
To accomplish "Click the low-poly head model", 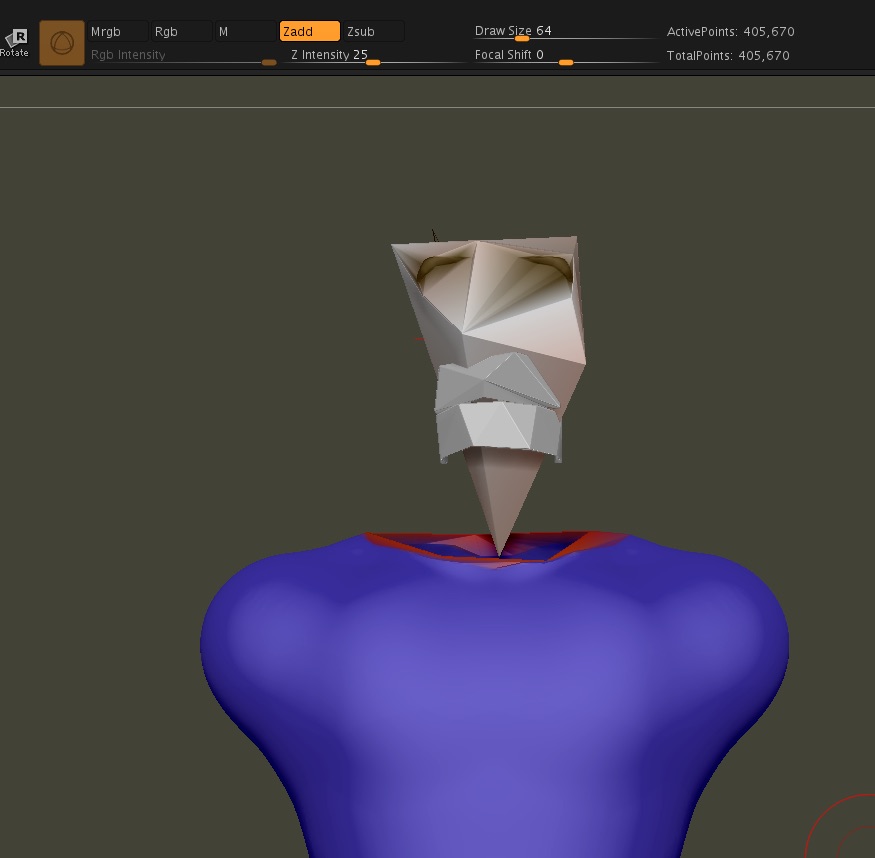I will click(x=500, y=300).
